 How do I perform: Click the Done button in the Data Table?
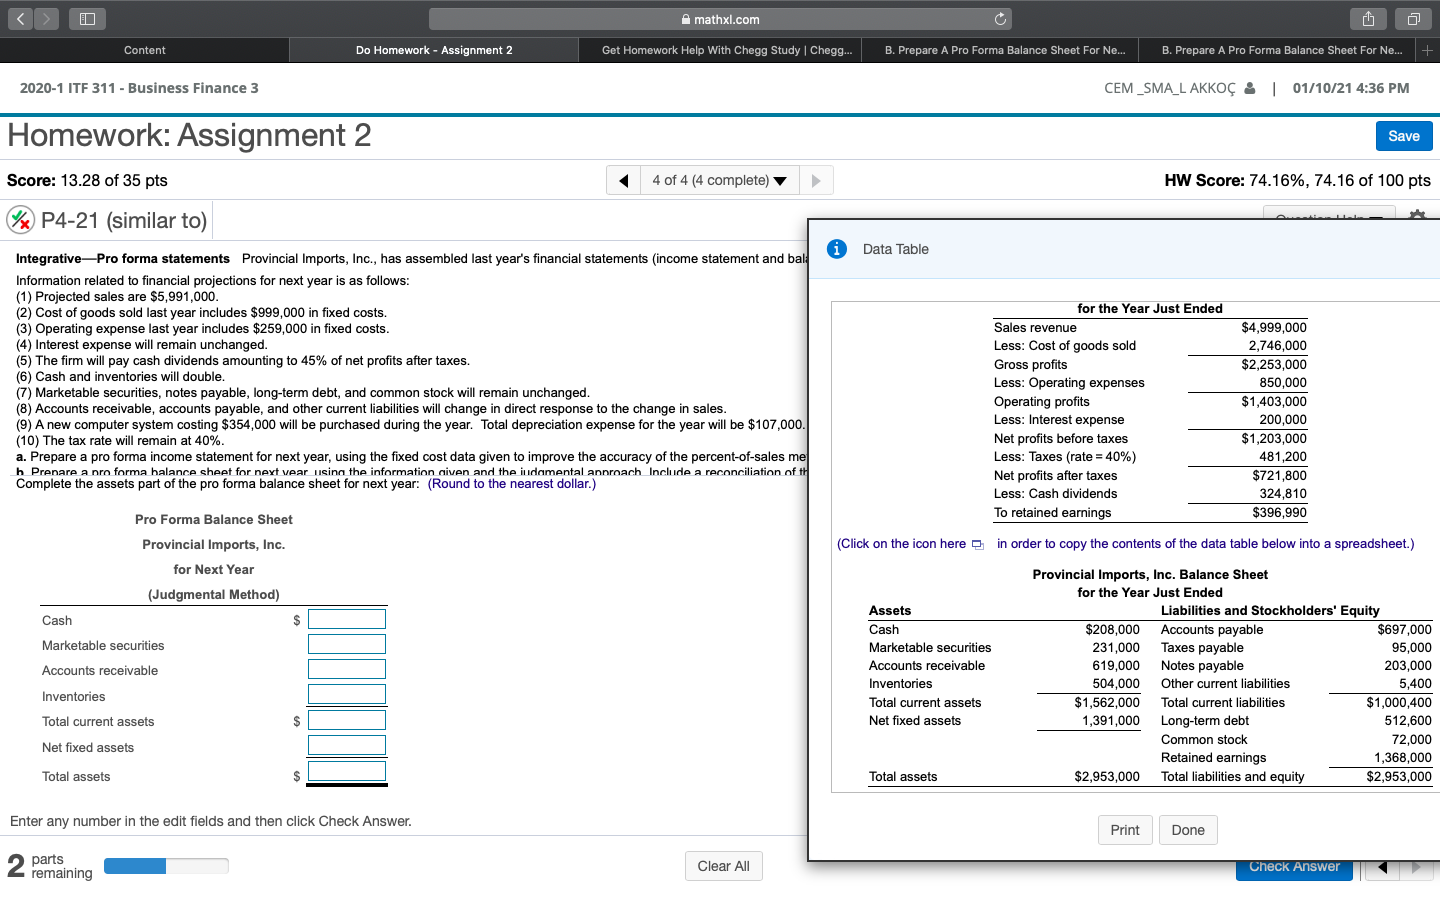coord(1188,829)
